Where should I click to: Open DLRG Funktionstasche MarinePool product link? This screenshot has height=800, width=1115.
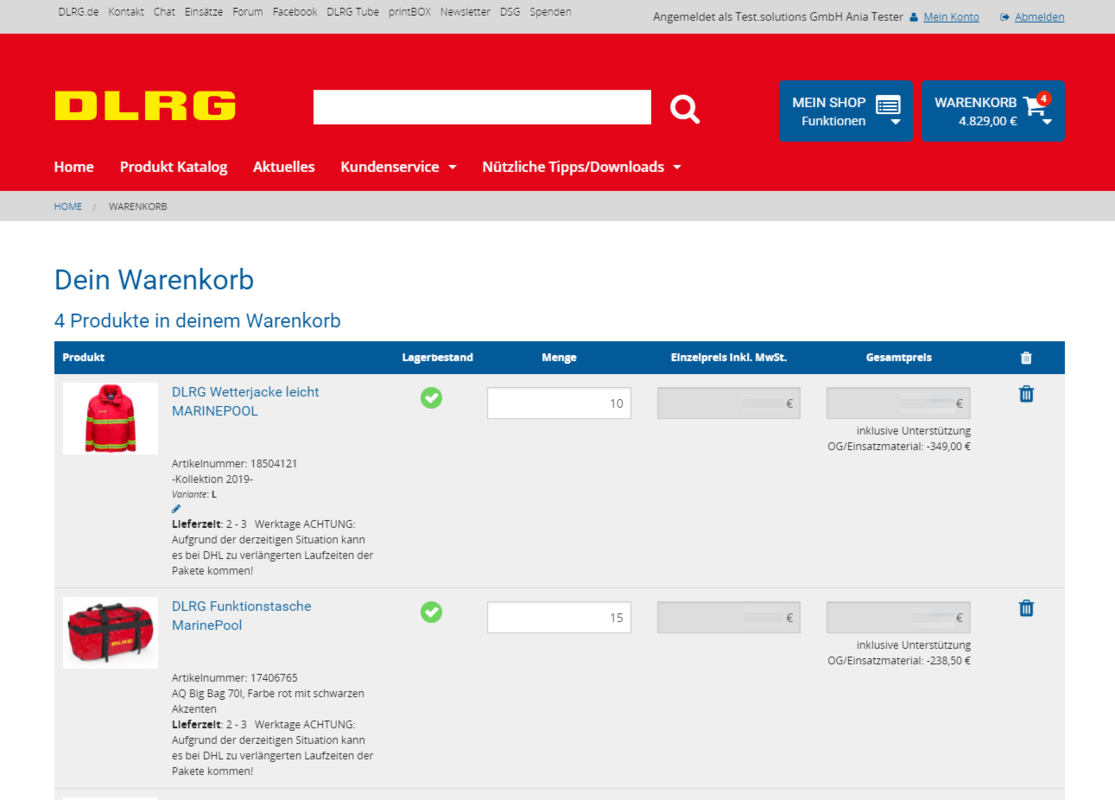pyautogui.click(x=242, y=616)
